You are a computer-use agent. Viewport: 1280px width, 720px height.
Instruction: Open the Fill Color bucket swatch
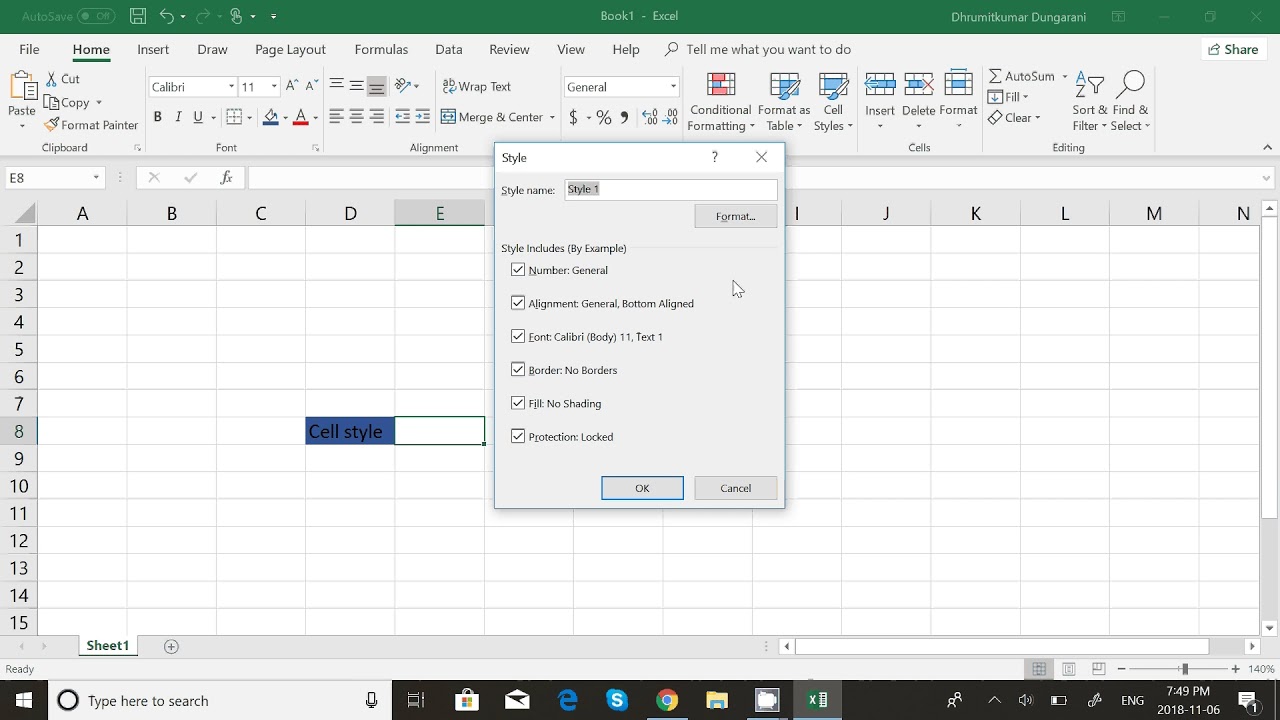coord(270,117)
